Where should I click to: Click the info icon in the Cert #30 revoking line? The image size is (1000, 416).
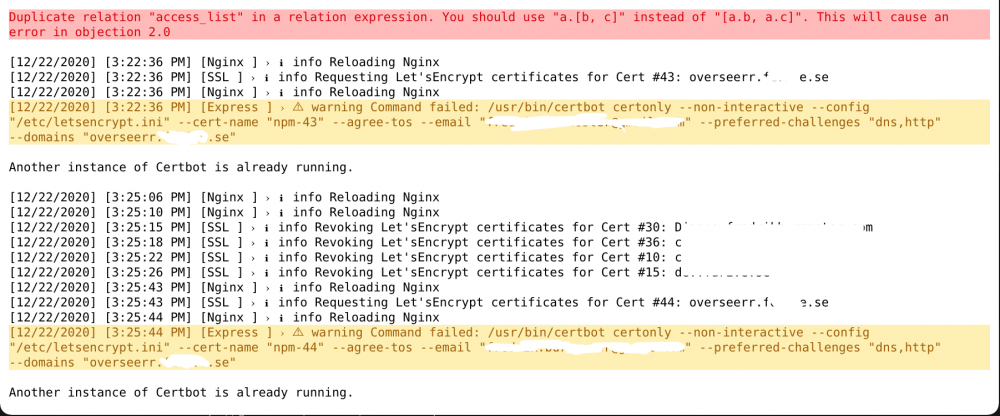click(x=265, y=227)
